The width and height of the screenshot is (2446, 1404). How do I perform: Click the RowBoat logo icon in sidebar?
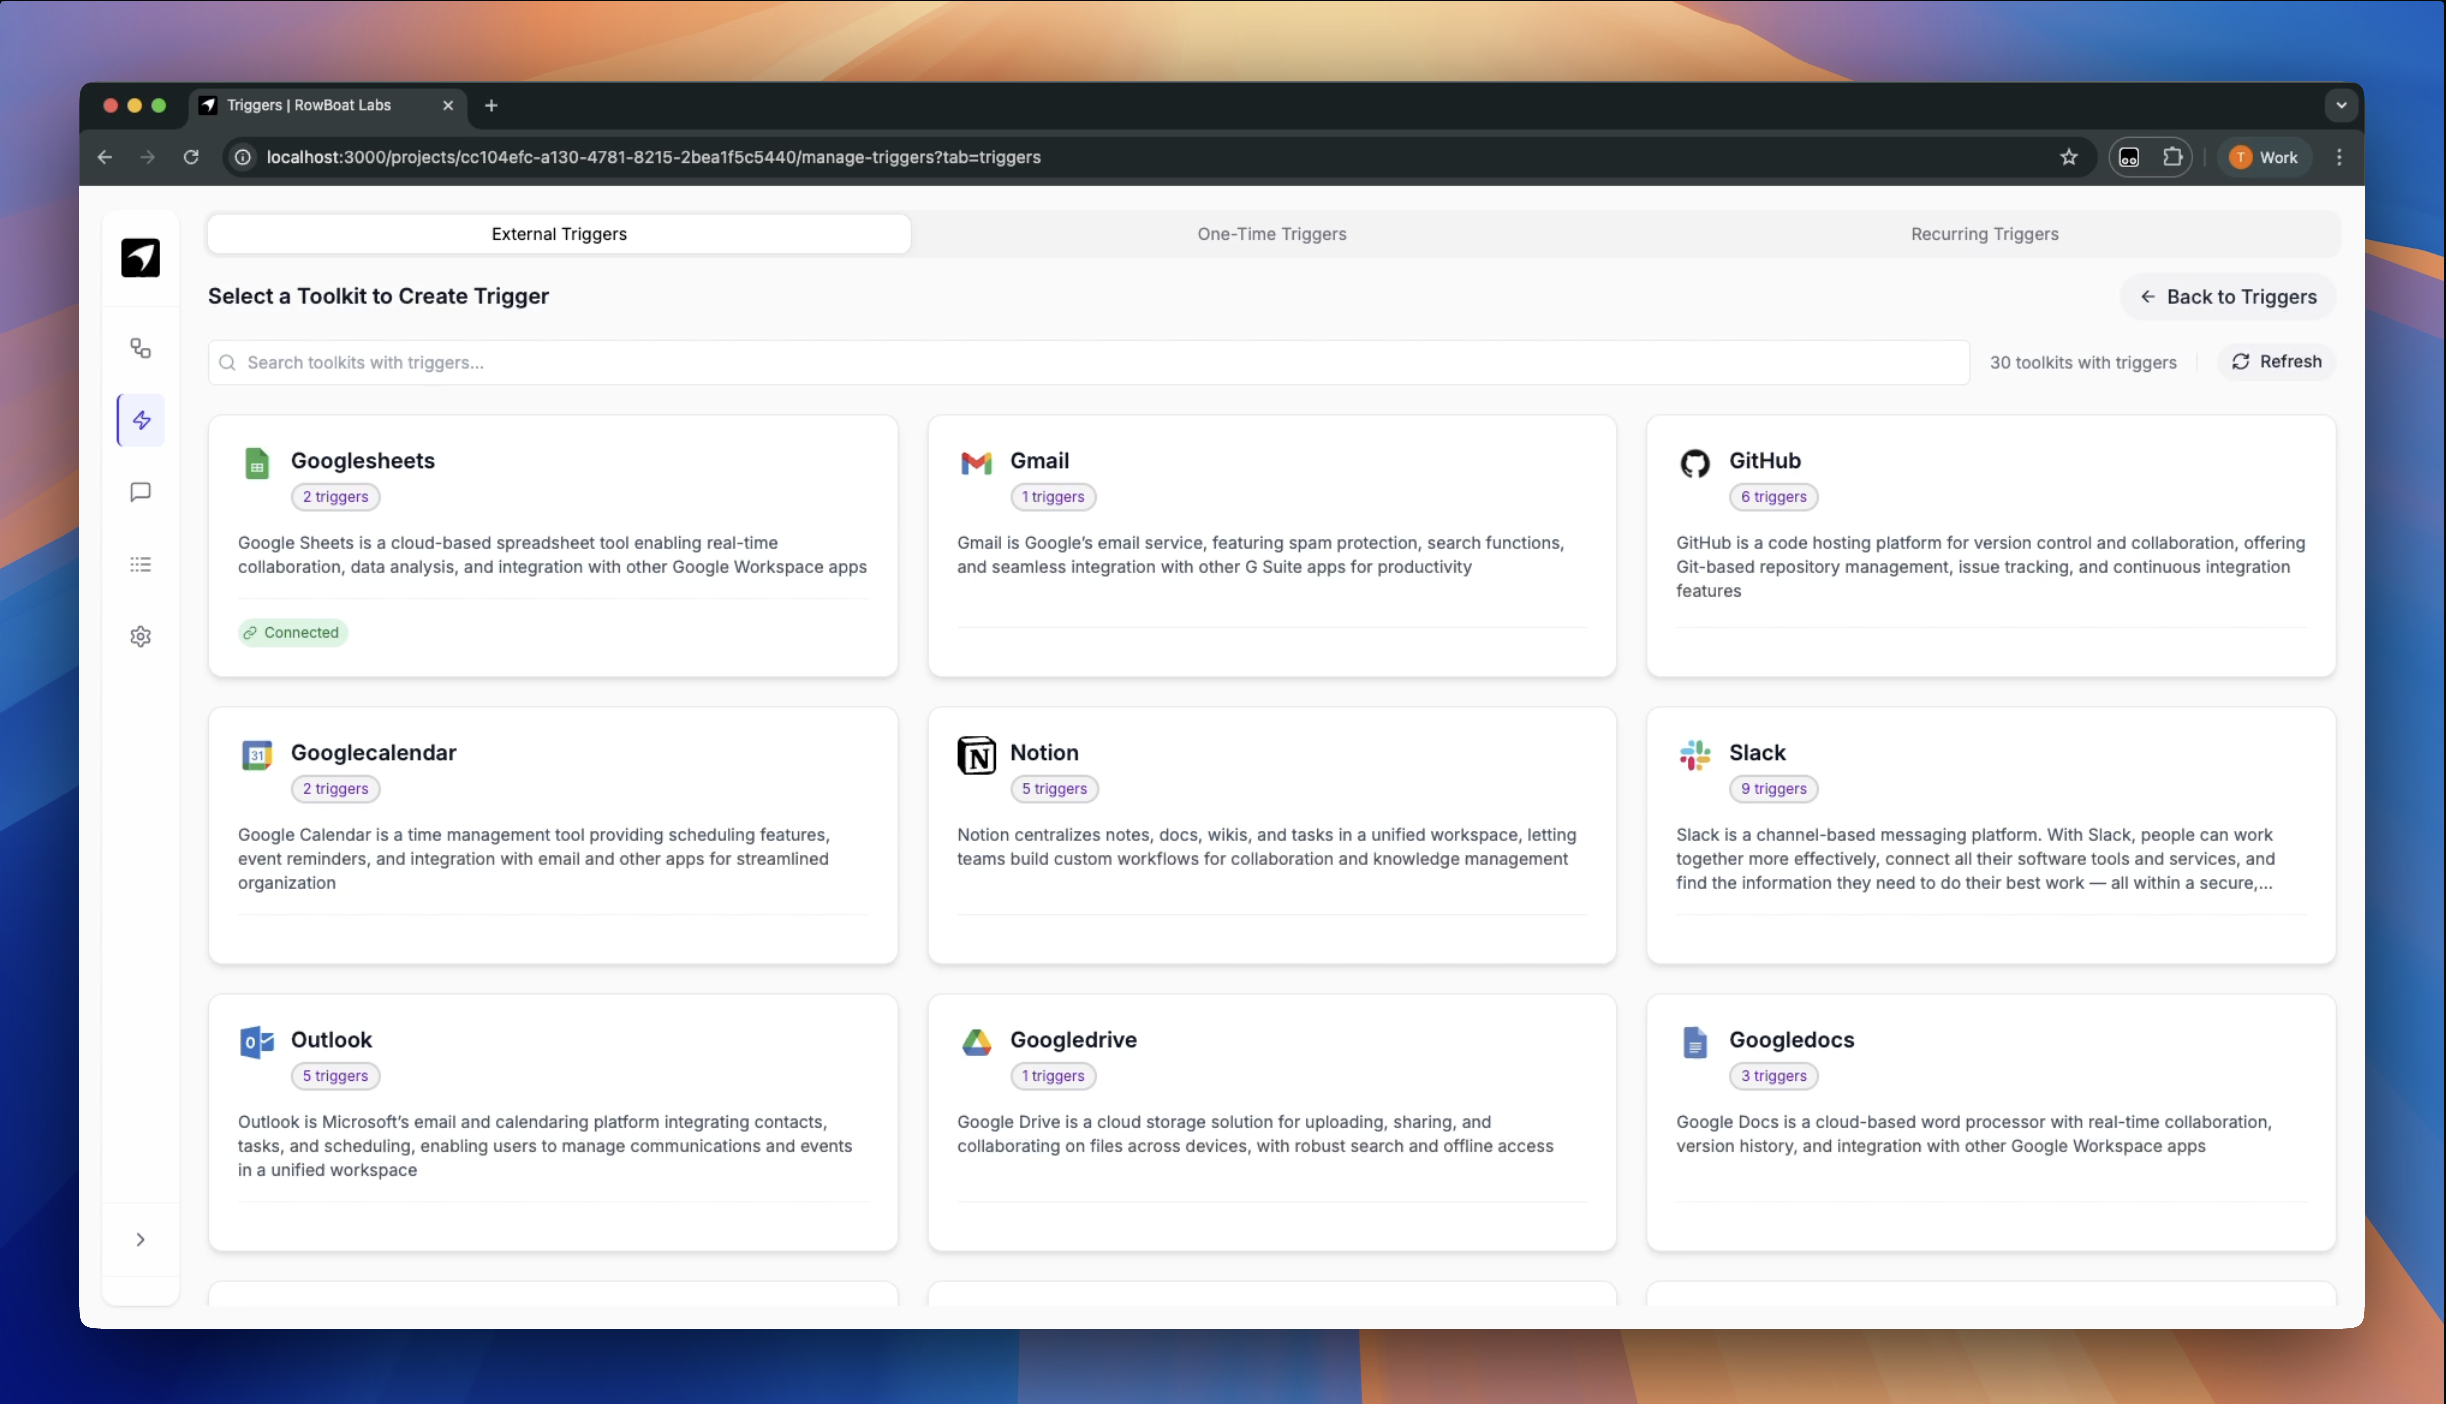point(140,258)
